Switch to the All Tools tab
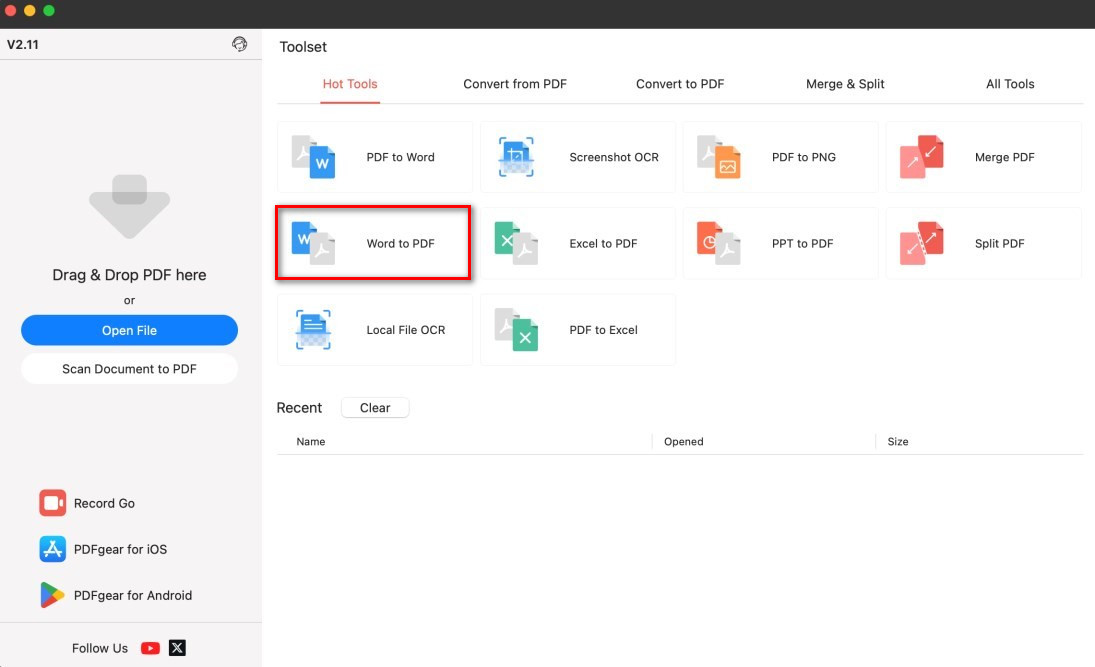 pyautogui.click(x=1010, y=84)
